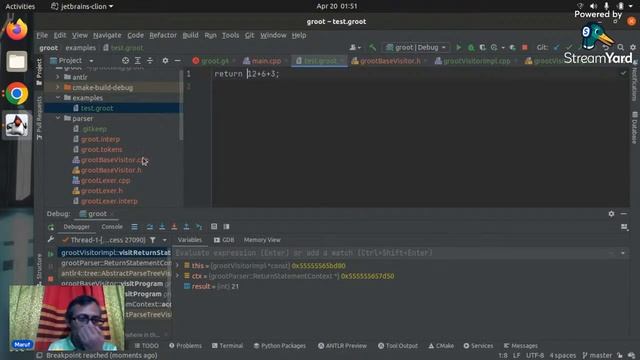The width and height of the screenshot is (640, 360).
Task: Click Activities in the top bar
Action: coord(20,7)
